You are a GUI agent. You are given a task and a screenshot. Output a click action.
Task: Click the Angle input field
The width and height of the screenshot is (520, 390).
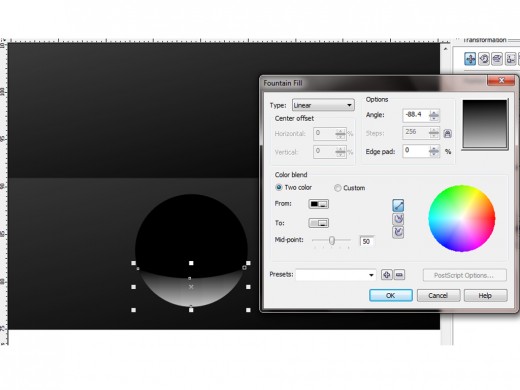coord(416,115)
